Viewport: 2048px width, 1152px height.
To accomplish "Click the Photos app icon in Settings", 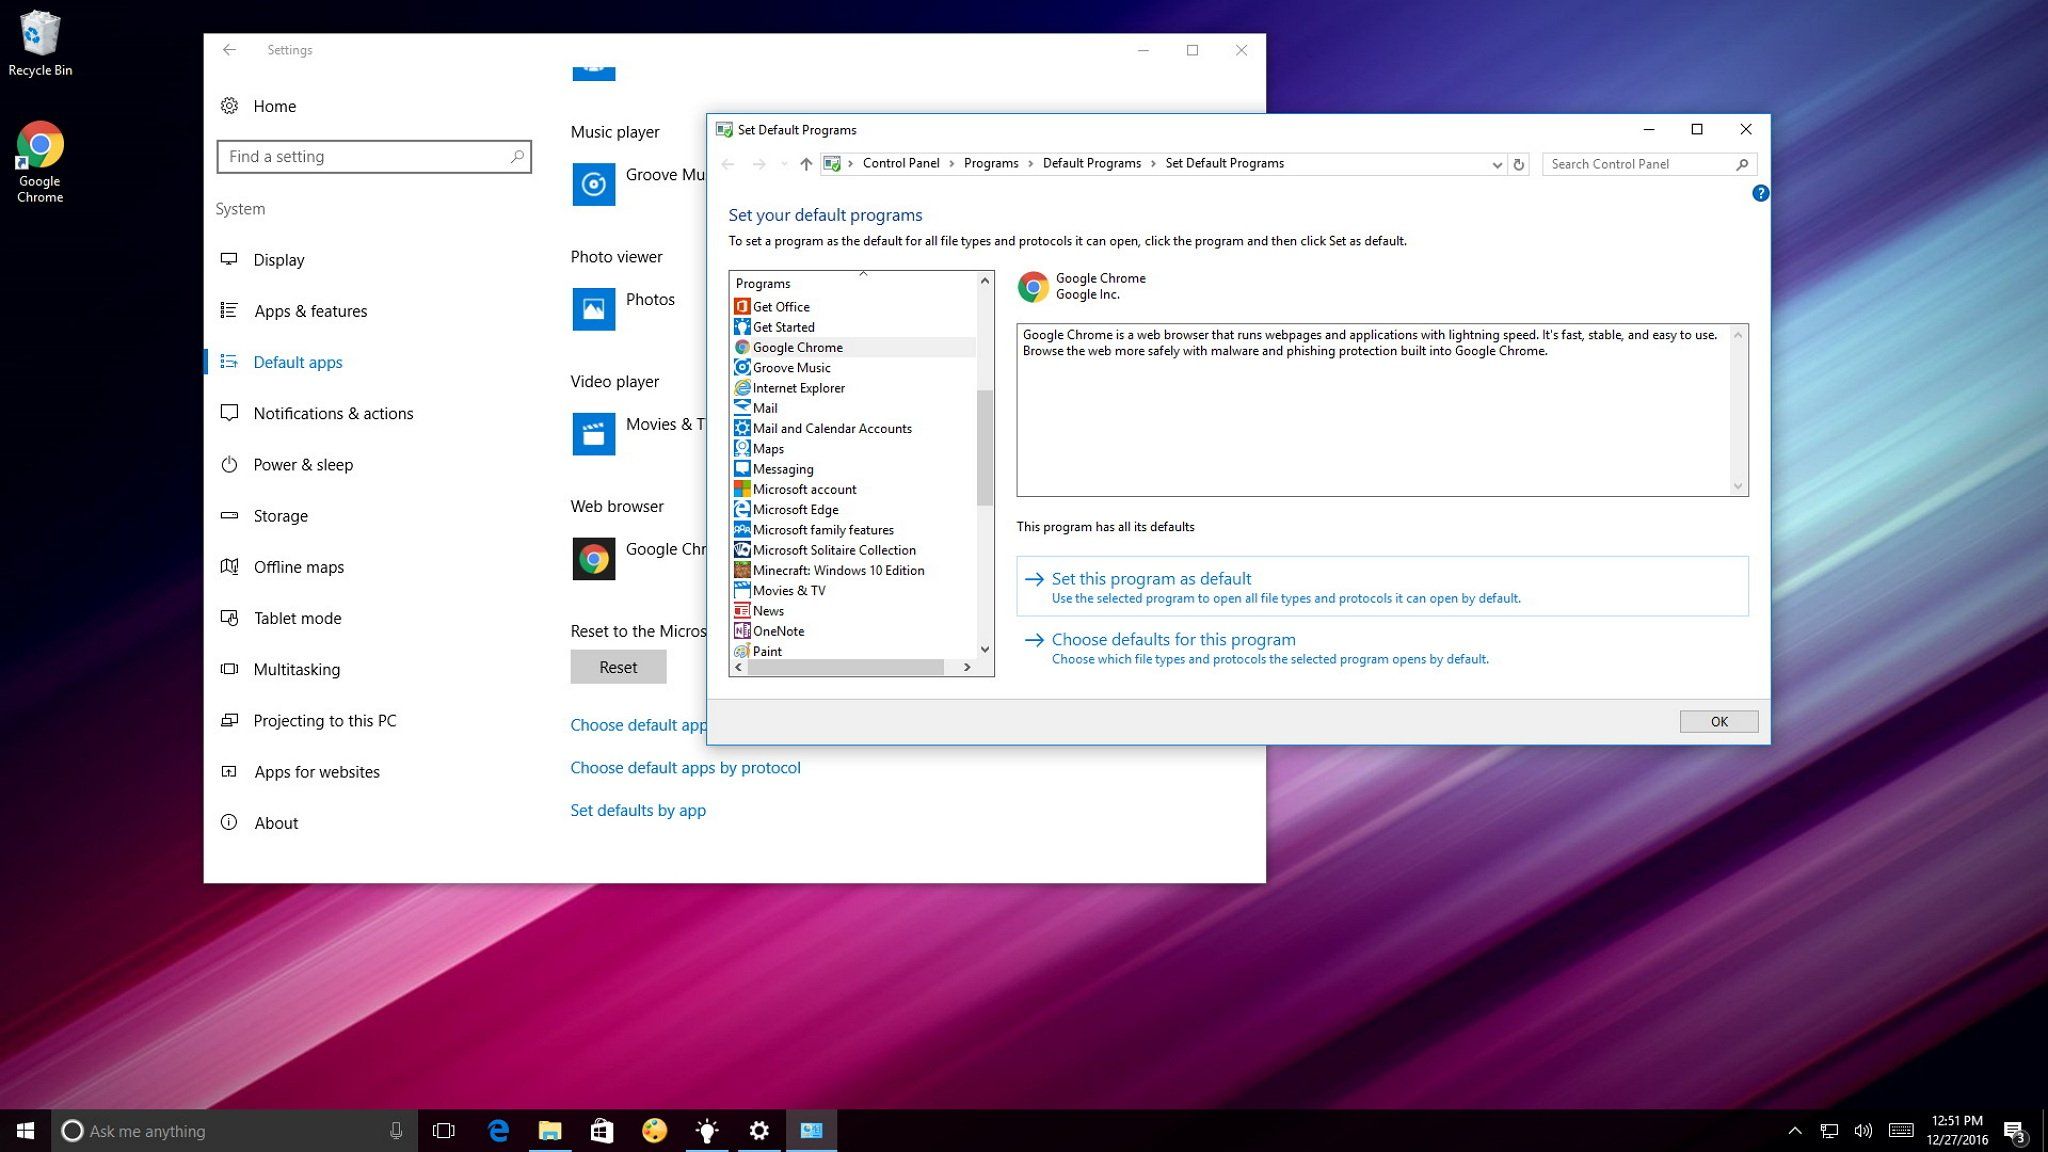I will [593, 309].
